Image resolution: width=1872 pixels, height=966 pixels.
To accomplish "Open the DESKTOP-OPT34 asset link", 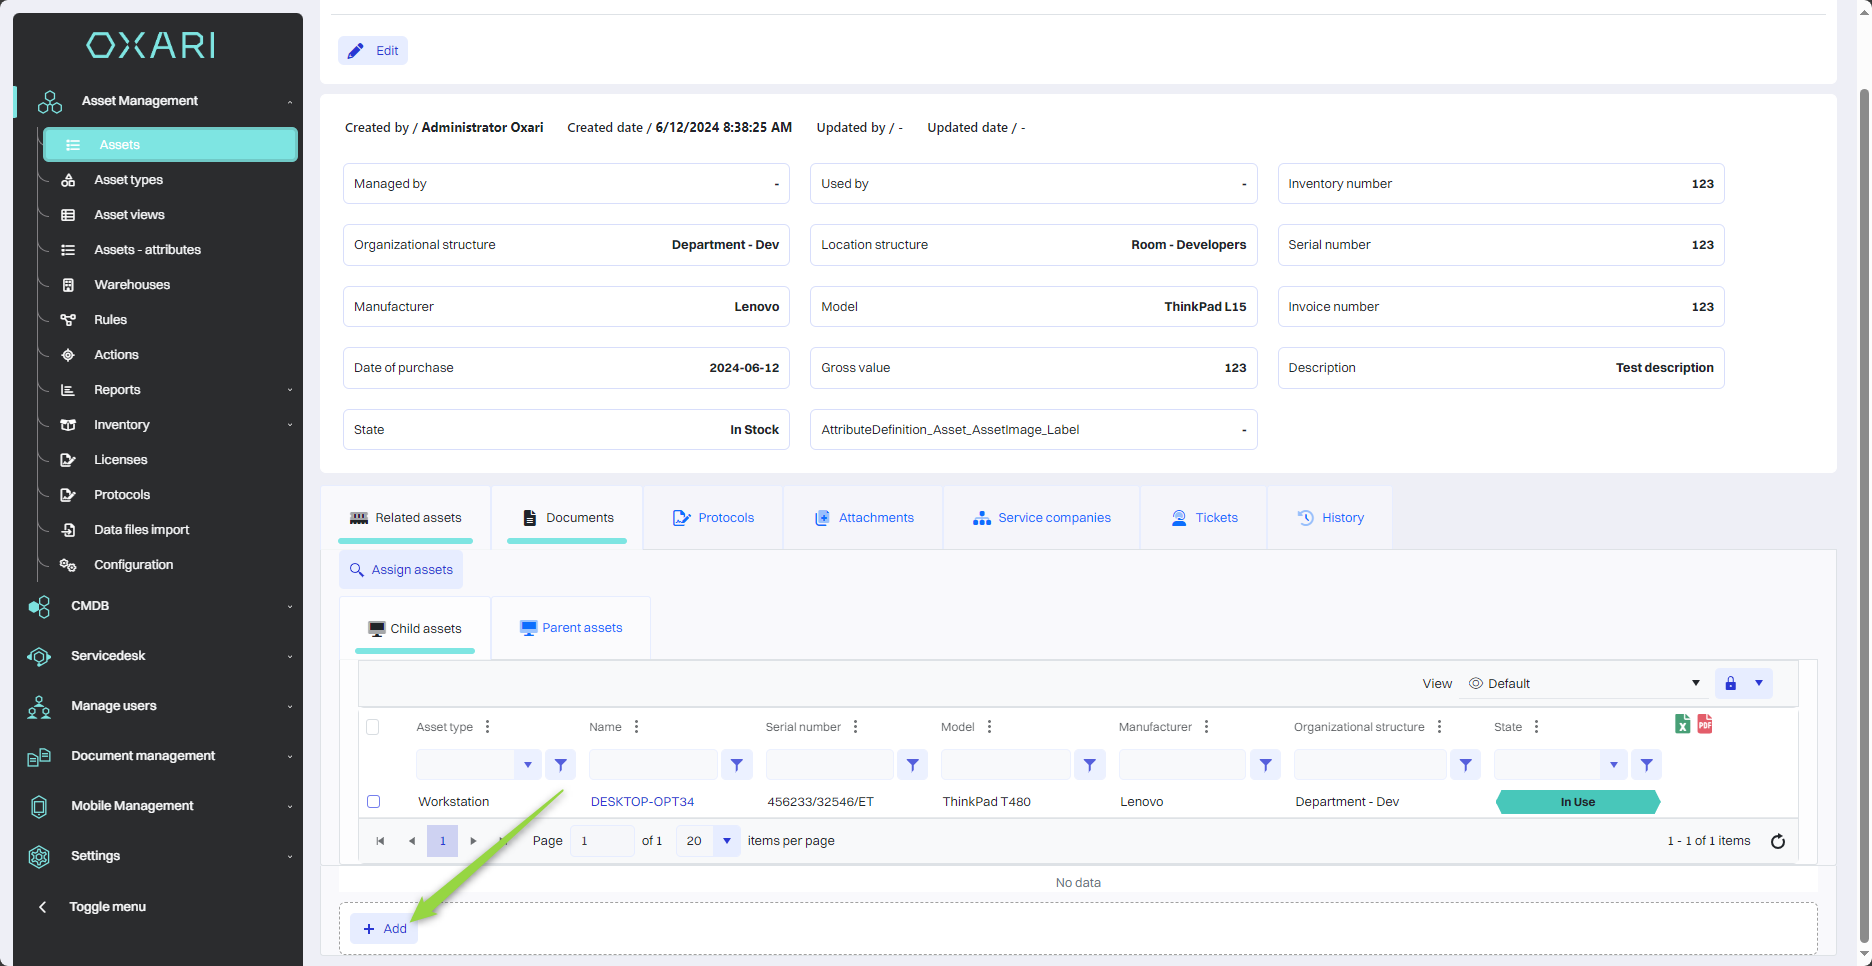I will tap(642, 802).
